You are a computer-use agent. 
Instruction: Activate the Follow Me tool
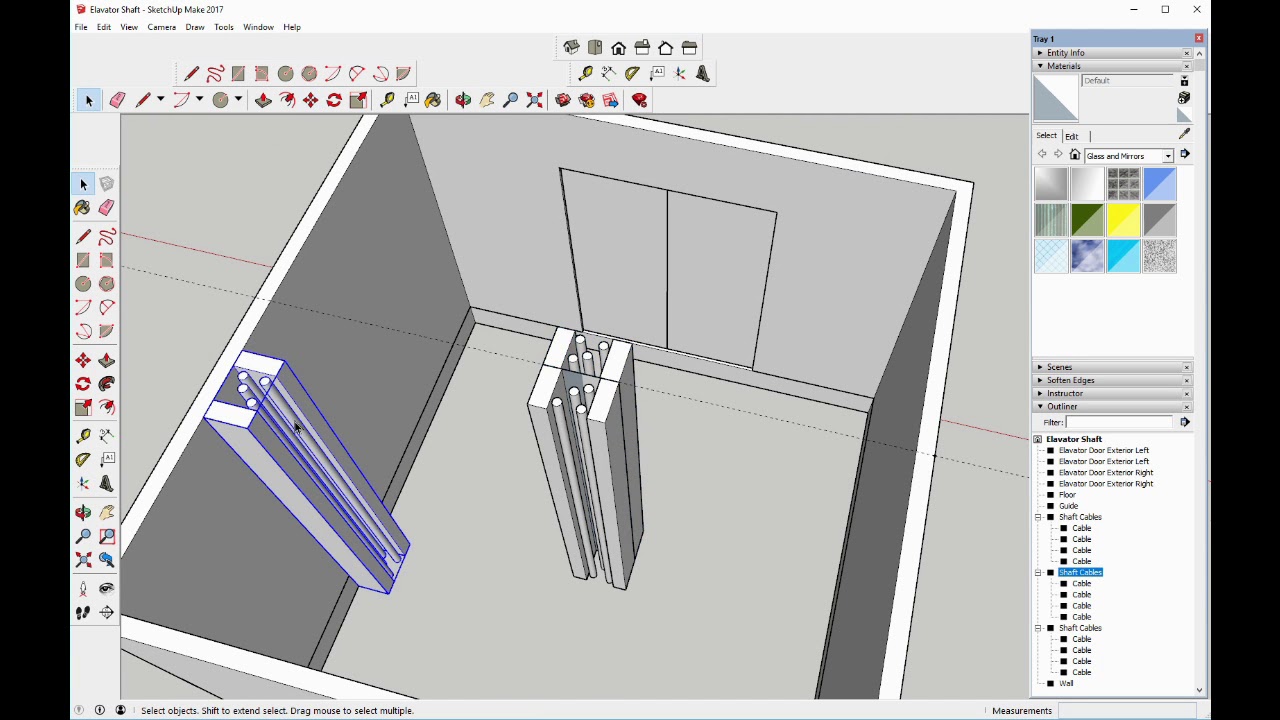tap(107, 384)
